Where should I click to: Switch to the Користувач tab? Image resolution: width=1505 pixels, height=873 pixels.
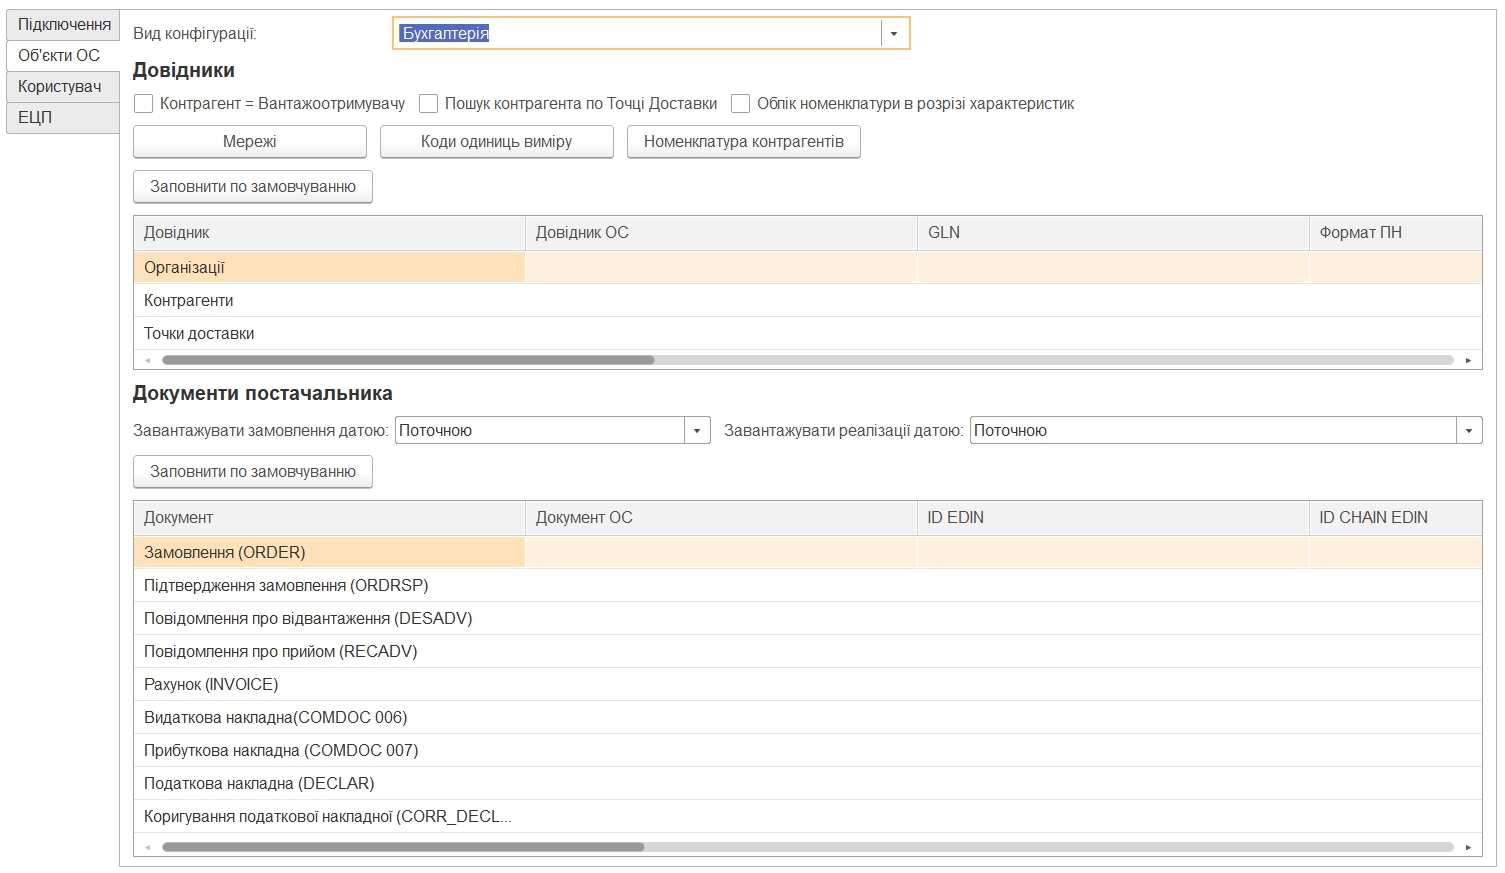click(x=63, y=86)
